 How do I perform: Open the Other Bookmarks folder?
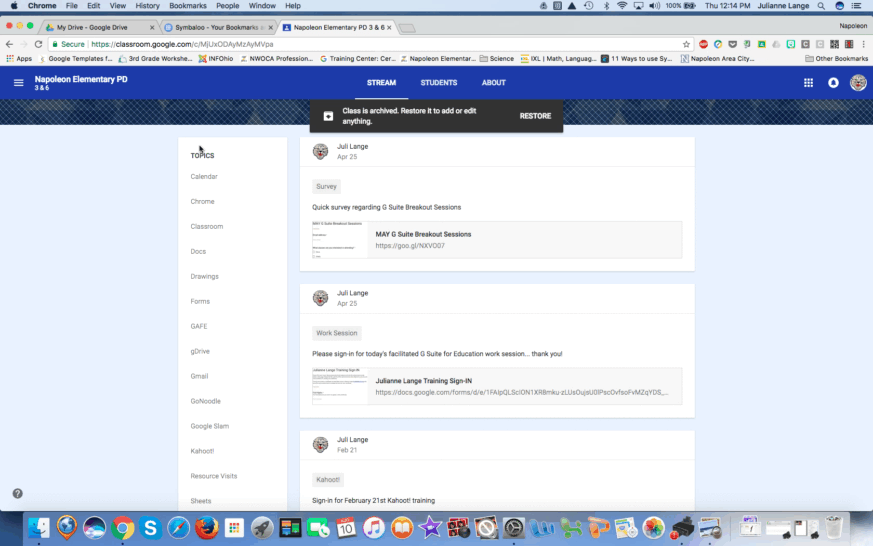(x=836, y=58)
